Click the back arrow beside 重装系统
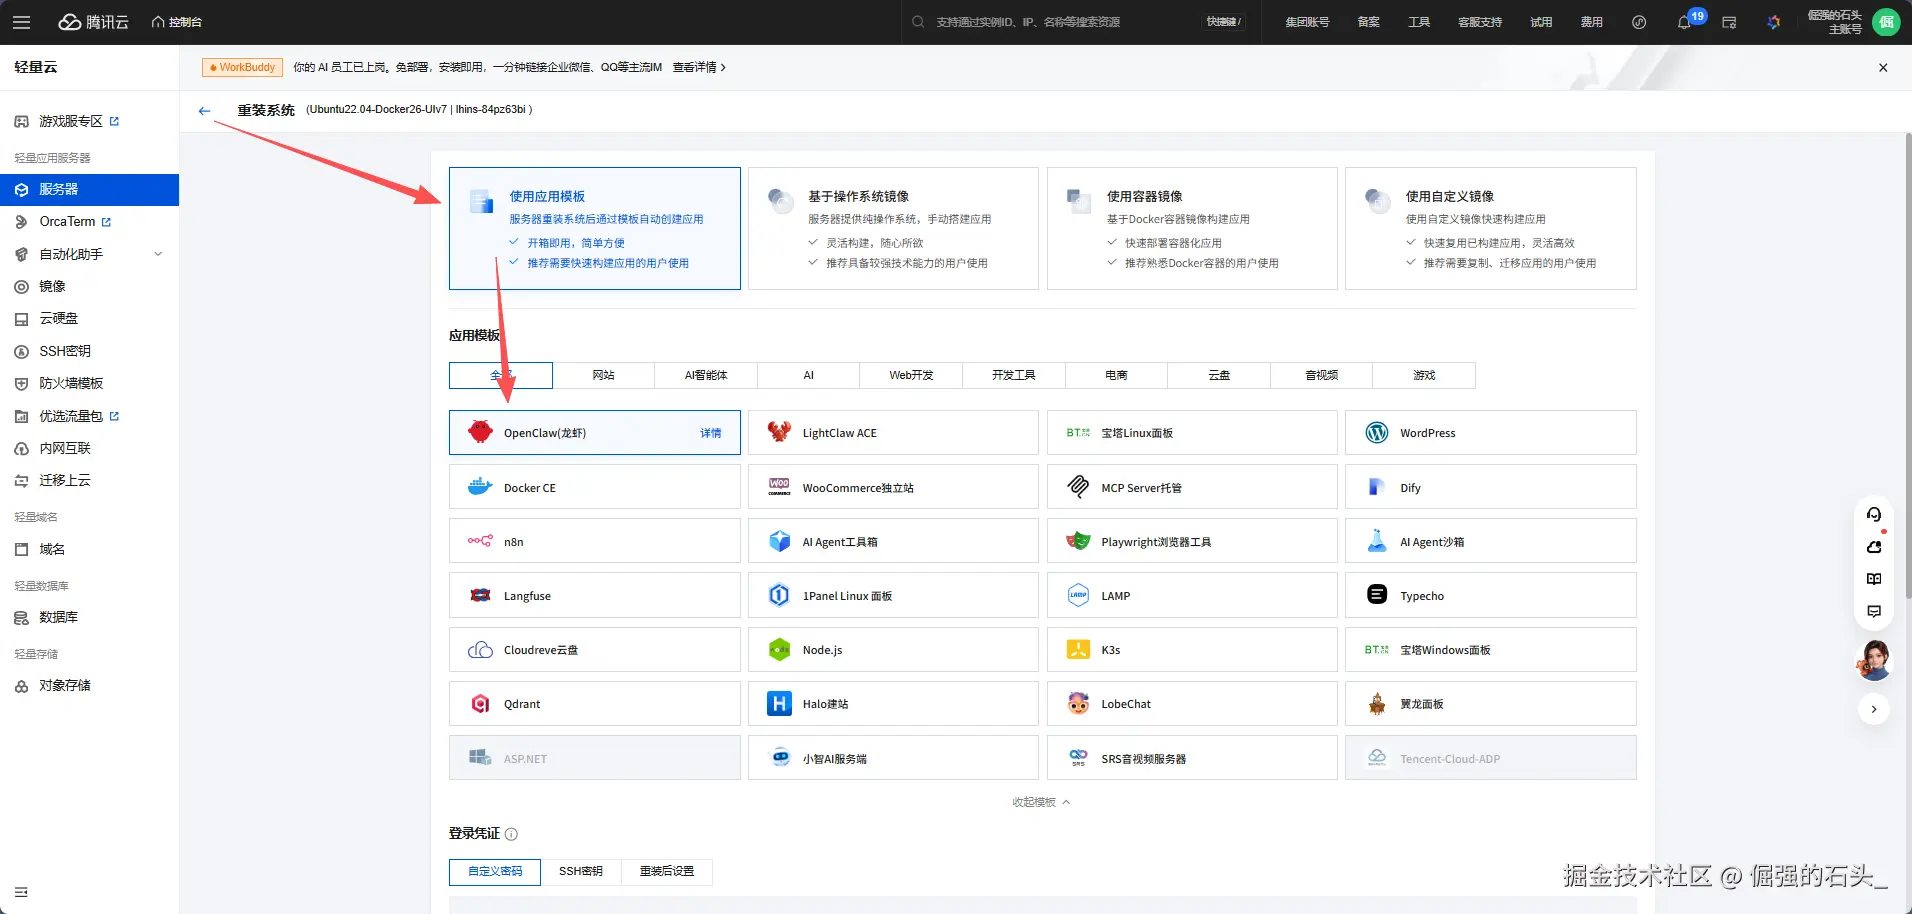The width and height of the screenshot is (1912, 914). click(204, 111)
